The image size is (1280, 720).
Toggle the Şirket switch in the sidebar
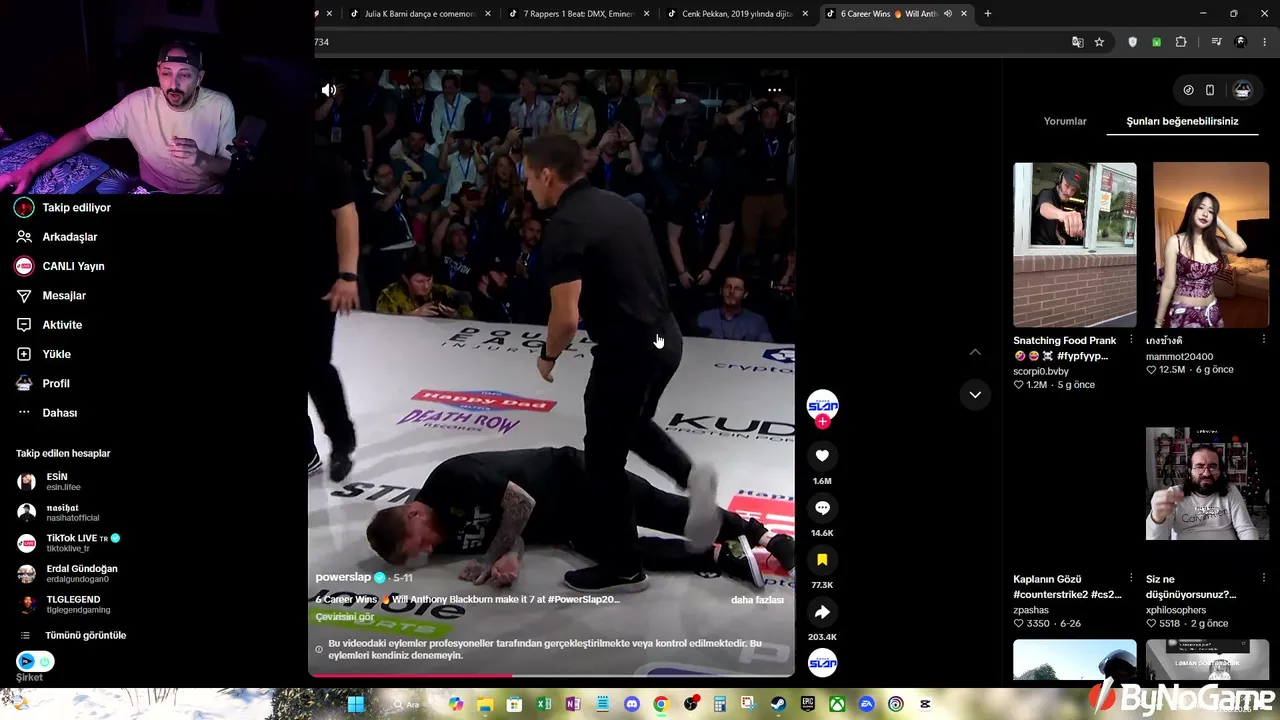[35, 662]
